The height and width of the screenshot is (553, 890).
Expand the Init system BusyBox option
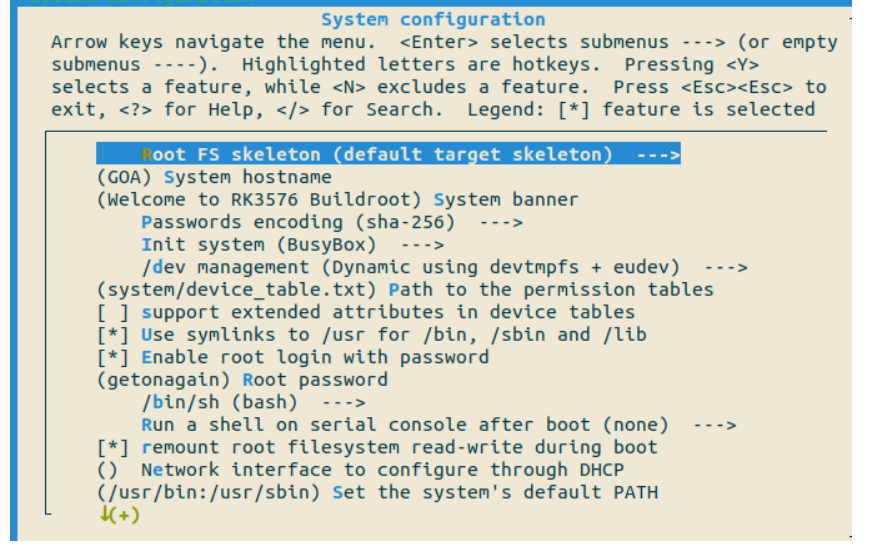pos(259,244)
